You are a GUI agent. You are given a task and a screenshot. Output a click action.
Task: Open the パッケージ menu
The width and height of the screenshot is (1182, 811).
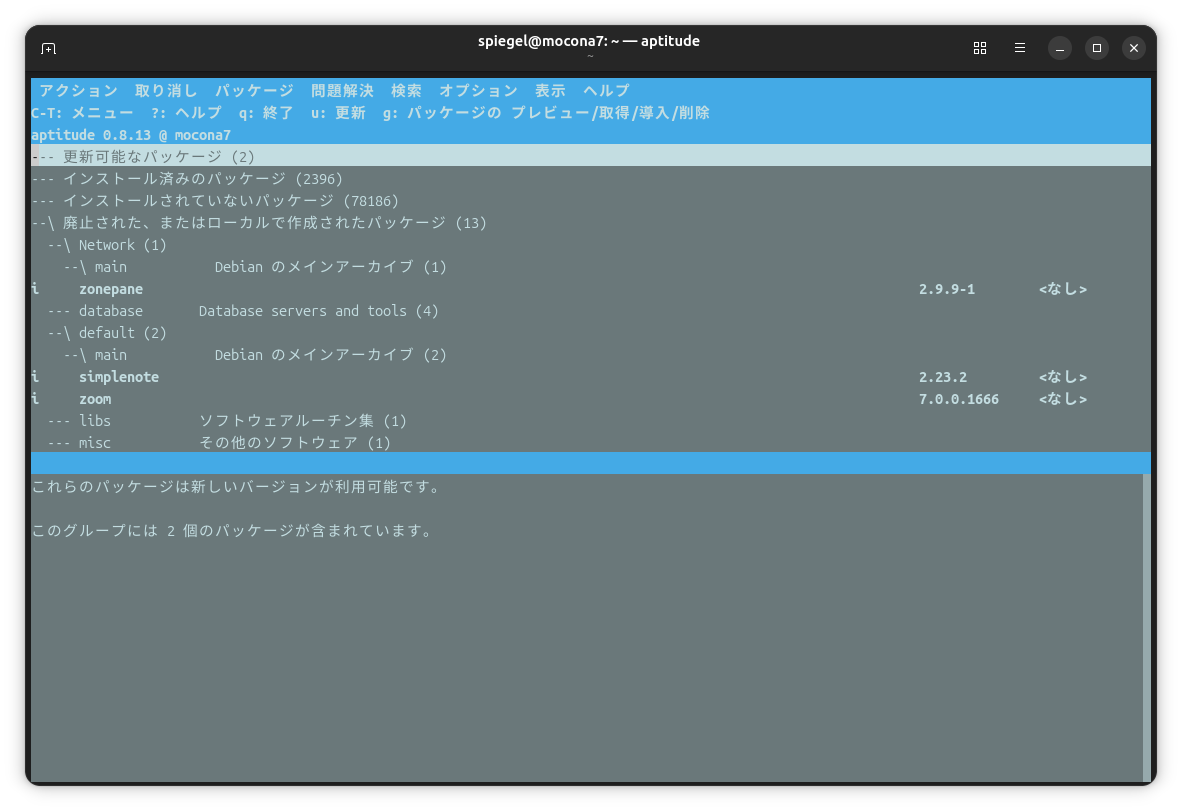tap(254, 91)
